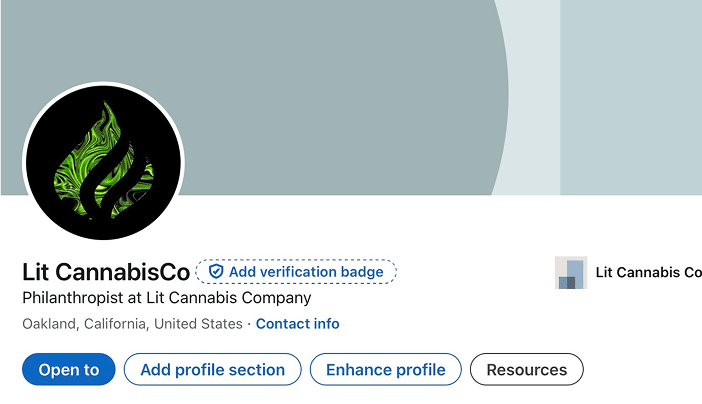Expand the Add profile section options
Screen dimensions: 702x404
(212, 369)
